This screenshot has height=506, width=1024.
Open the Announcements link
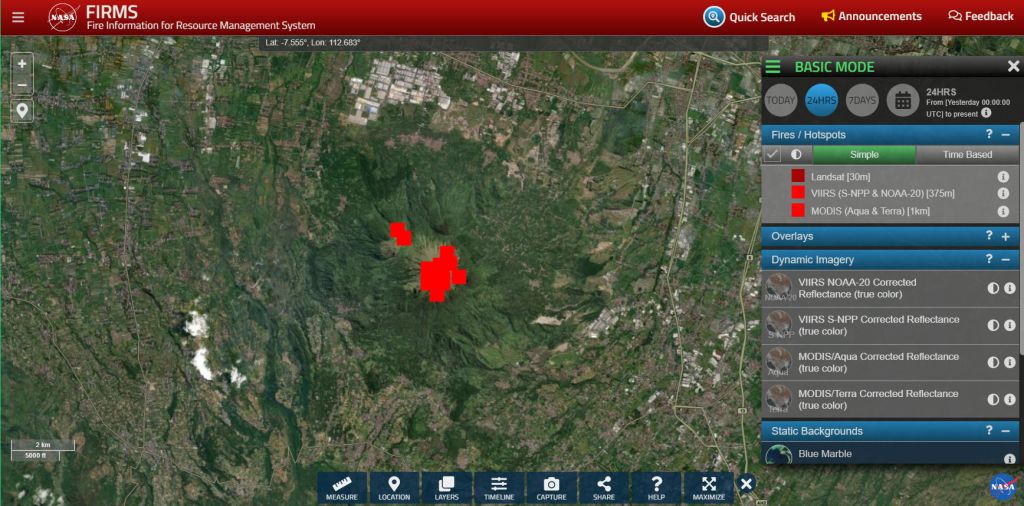pos(871,17)
